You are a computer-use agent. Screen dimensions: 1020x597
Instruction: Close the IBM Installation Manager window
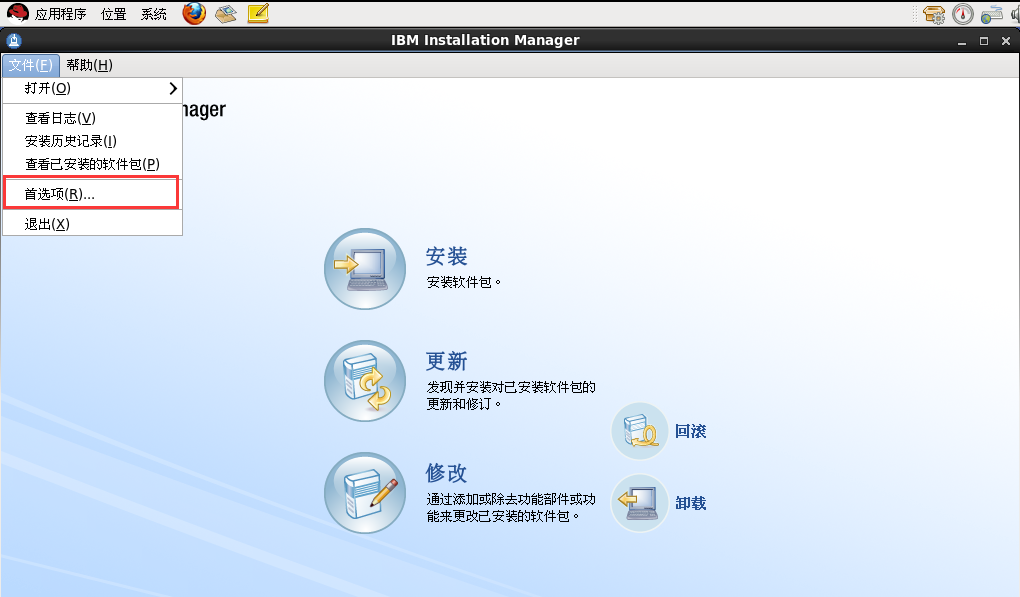coord(1006,41)
